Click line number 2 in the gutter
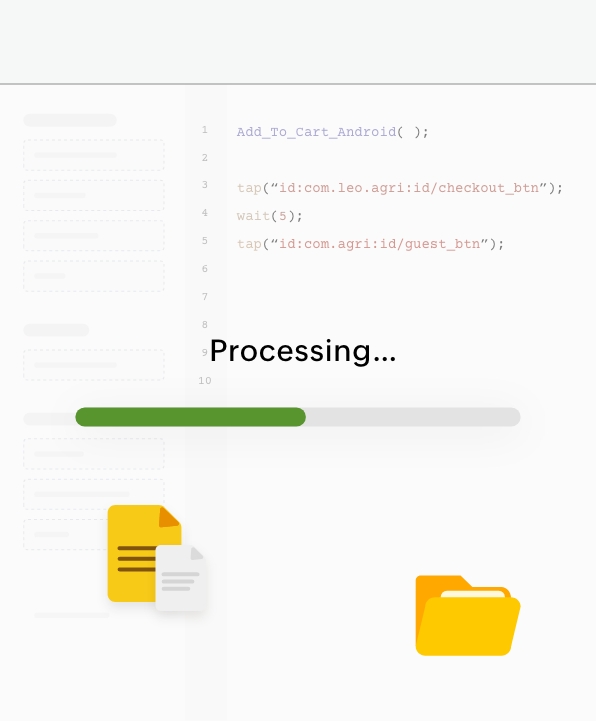This screenshot has width=596, height=721. (205, 158)
